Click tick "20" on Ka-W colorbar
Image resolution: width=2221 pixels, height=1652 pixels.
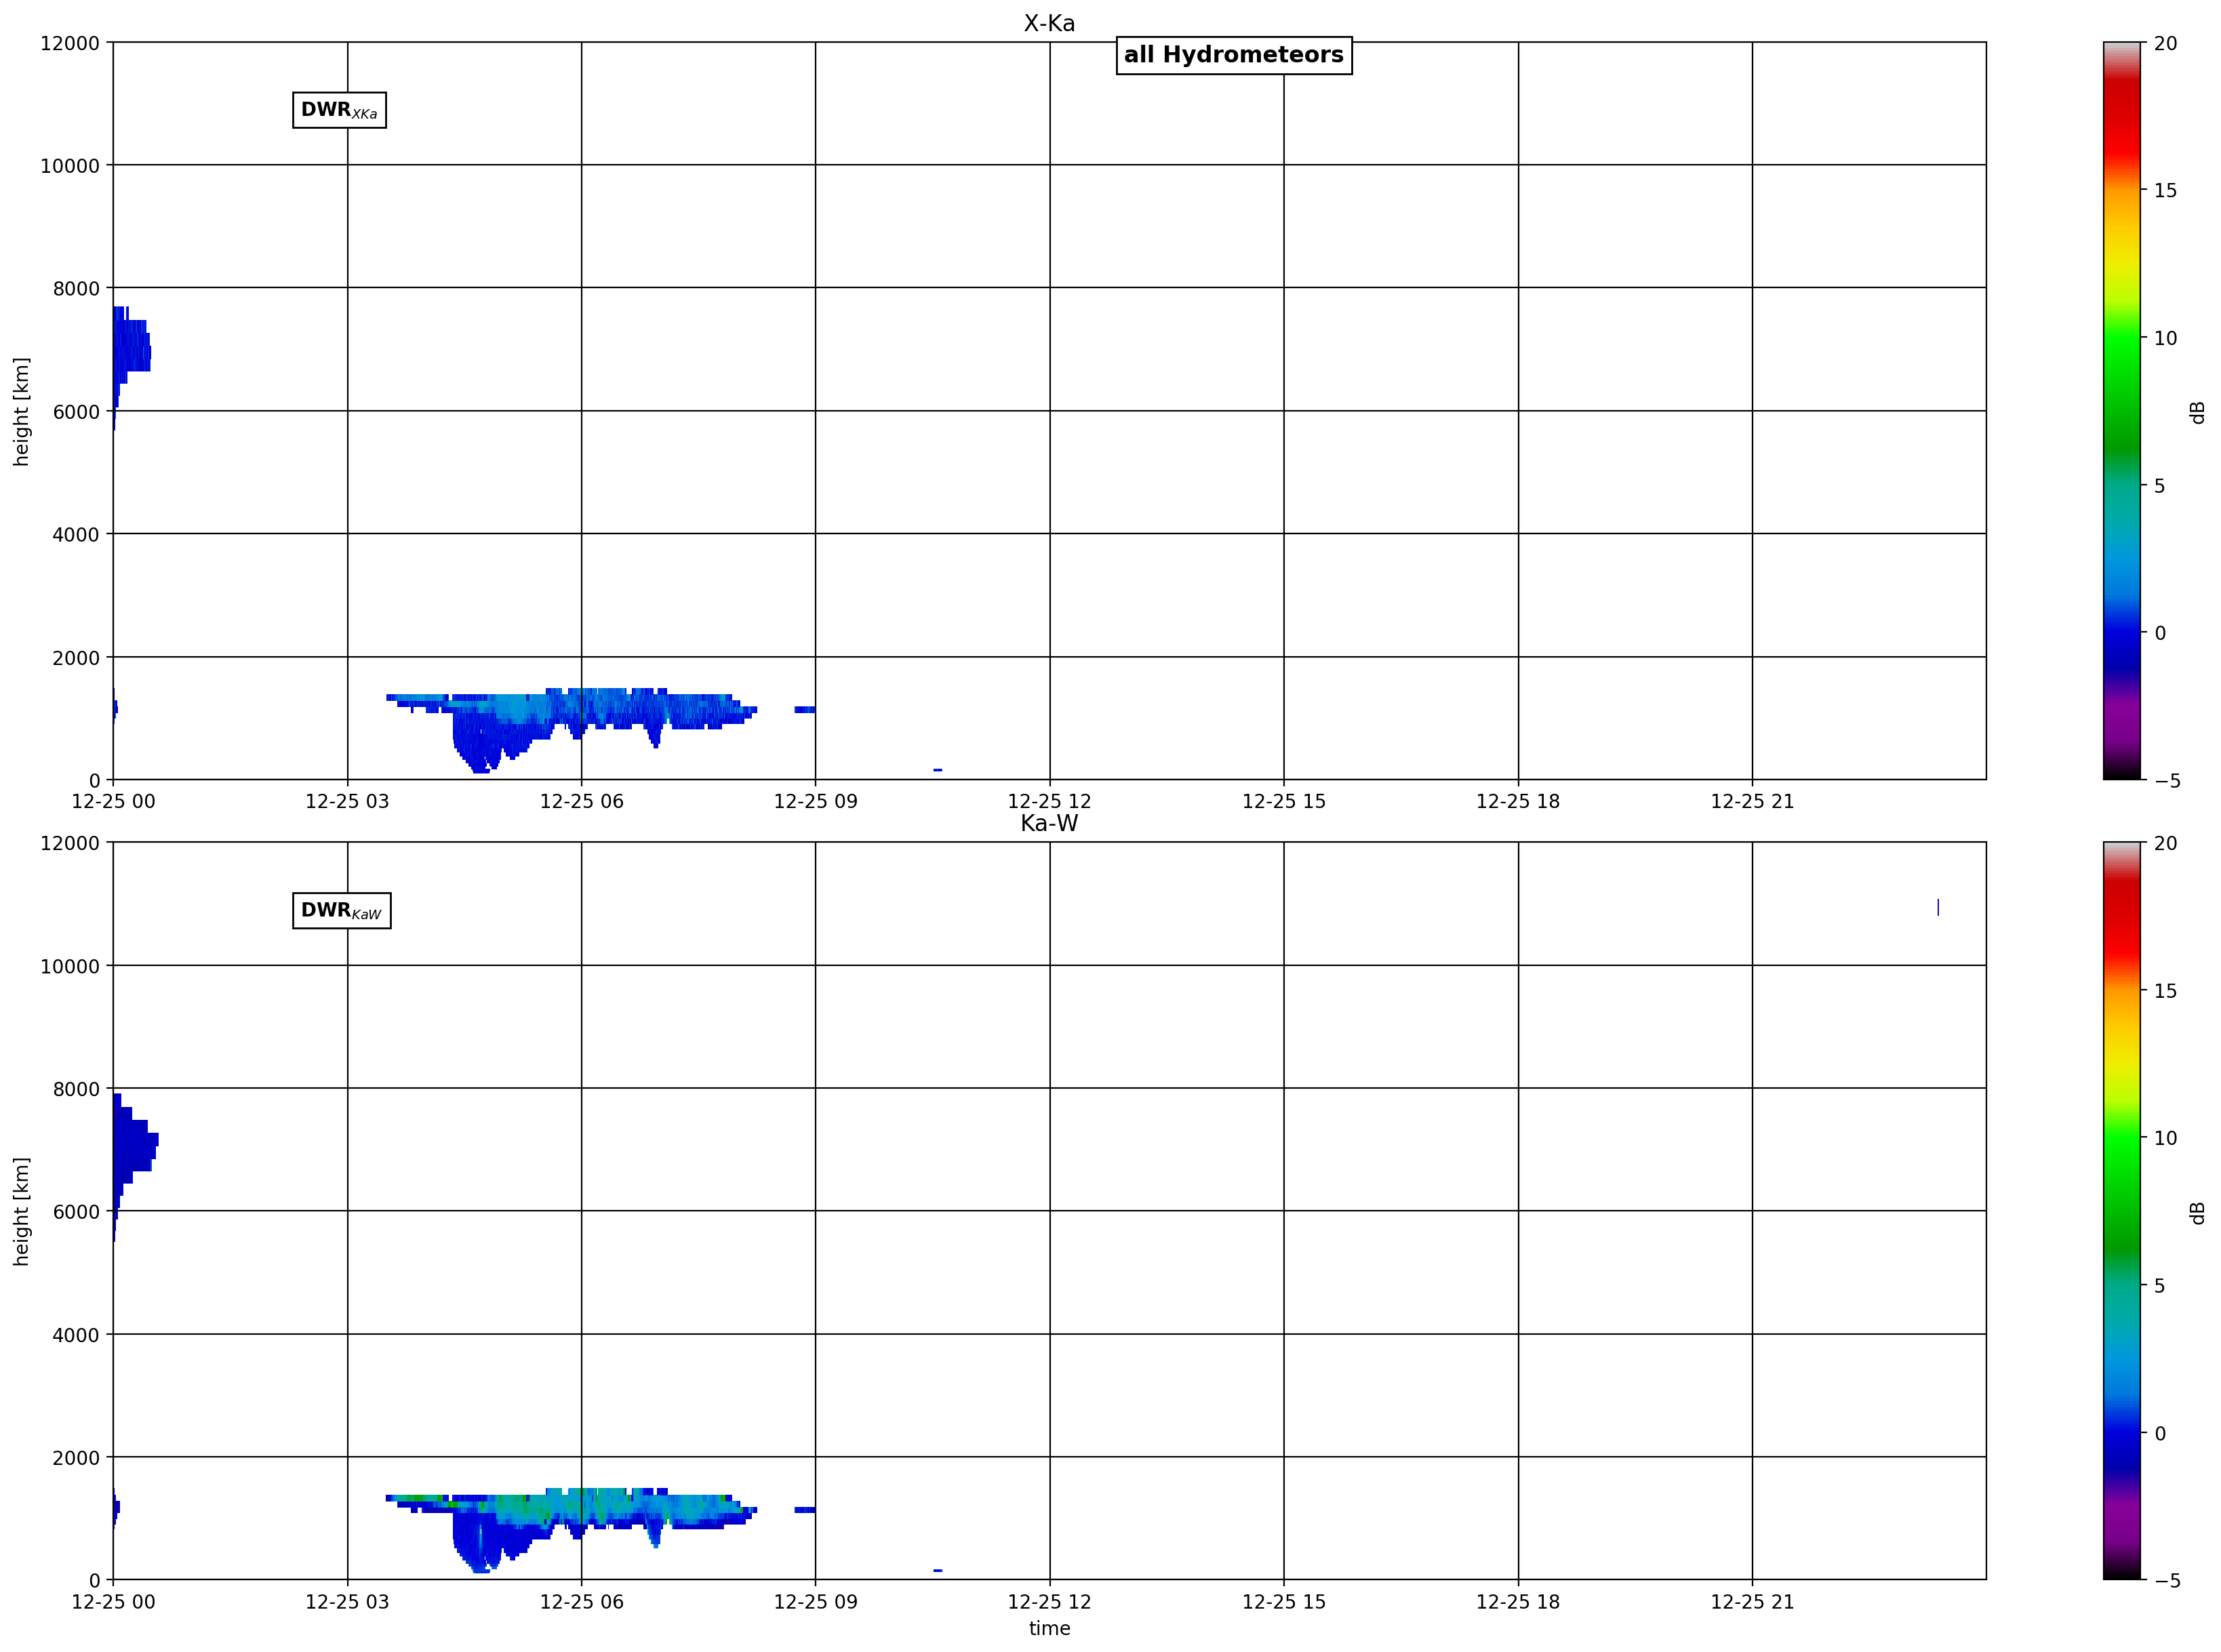point(2165,843)
